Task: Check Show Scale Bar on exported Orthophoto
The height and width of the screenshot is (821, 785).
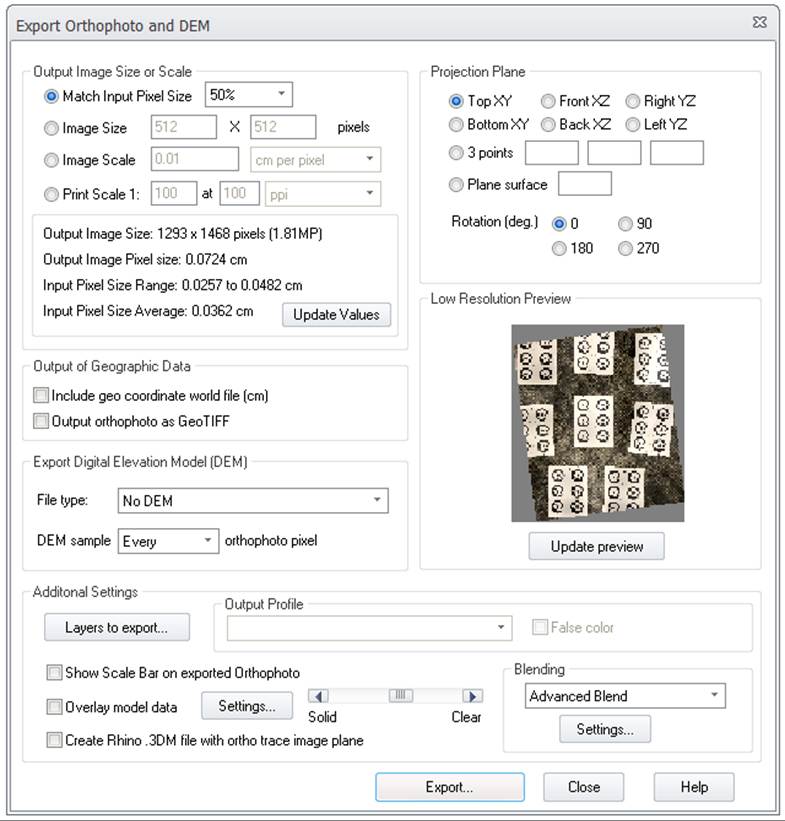Action: tap(55, 673)
